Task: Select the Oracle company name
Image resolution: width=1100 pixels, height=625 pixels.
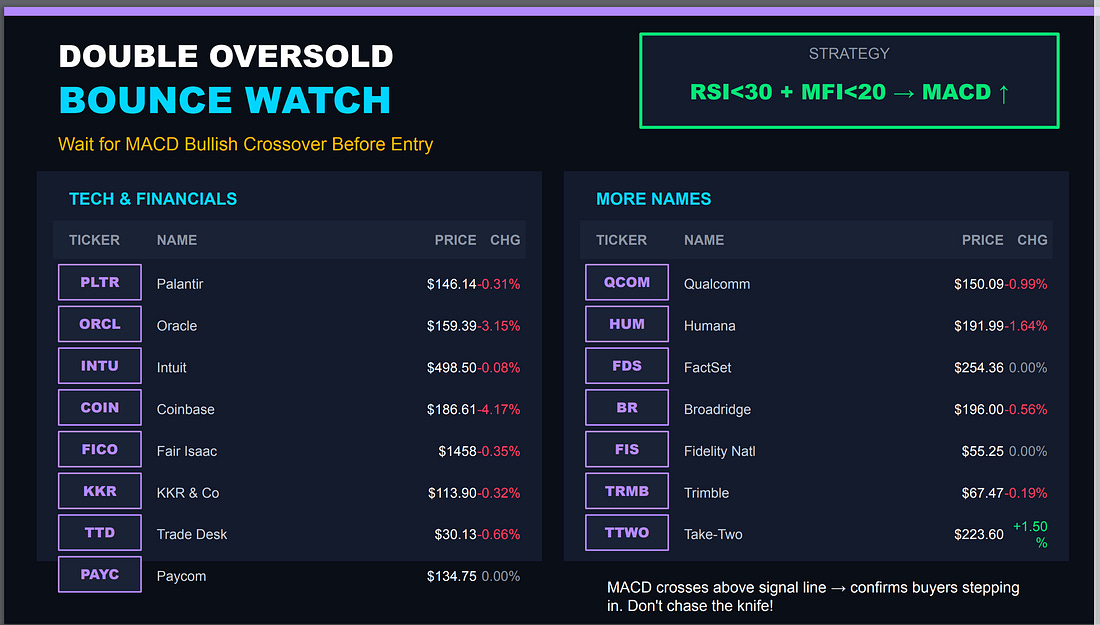Action: coord(177,325)
